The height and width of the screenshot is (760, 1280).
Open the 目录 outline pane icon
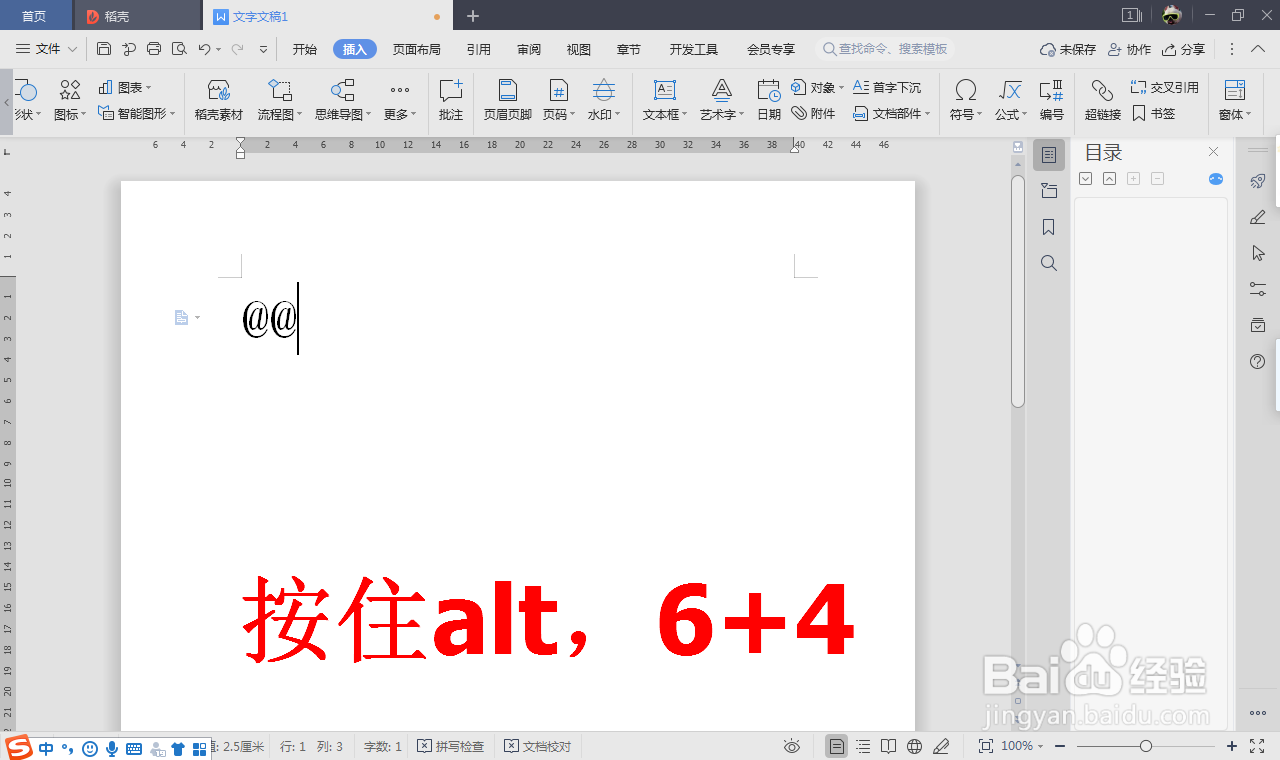pyautogui.click(x=1049, y=155)
